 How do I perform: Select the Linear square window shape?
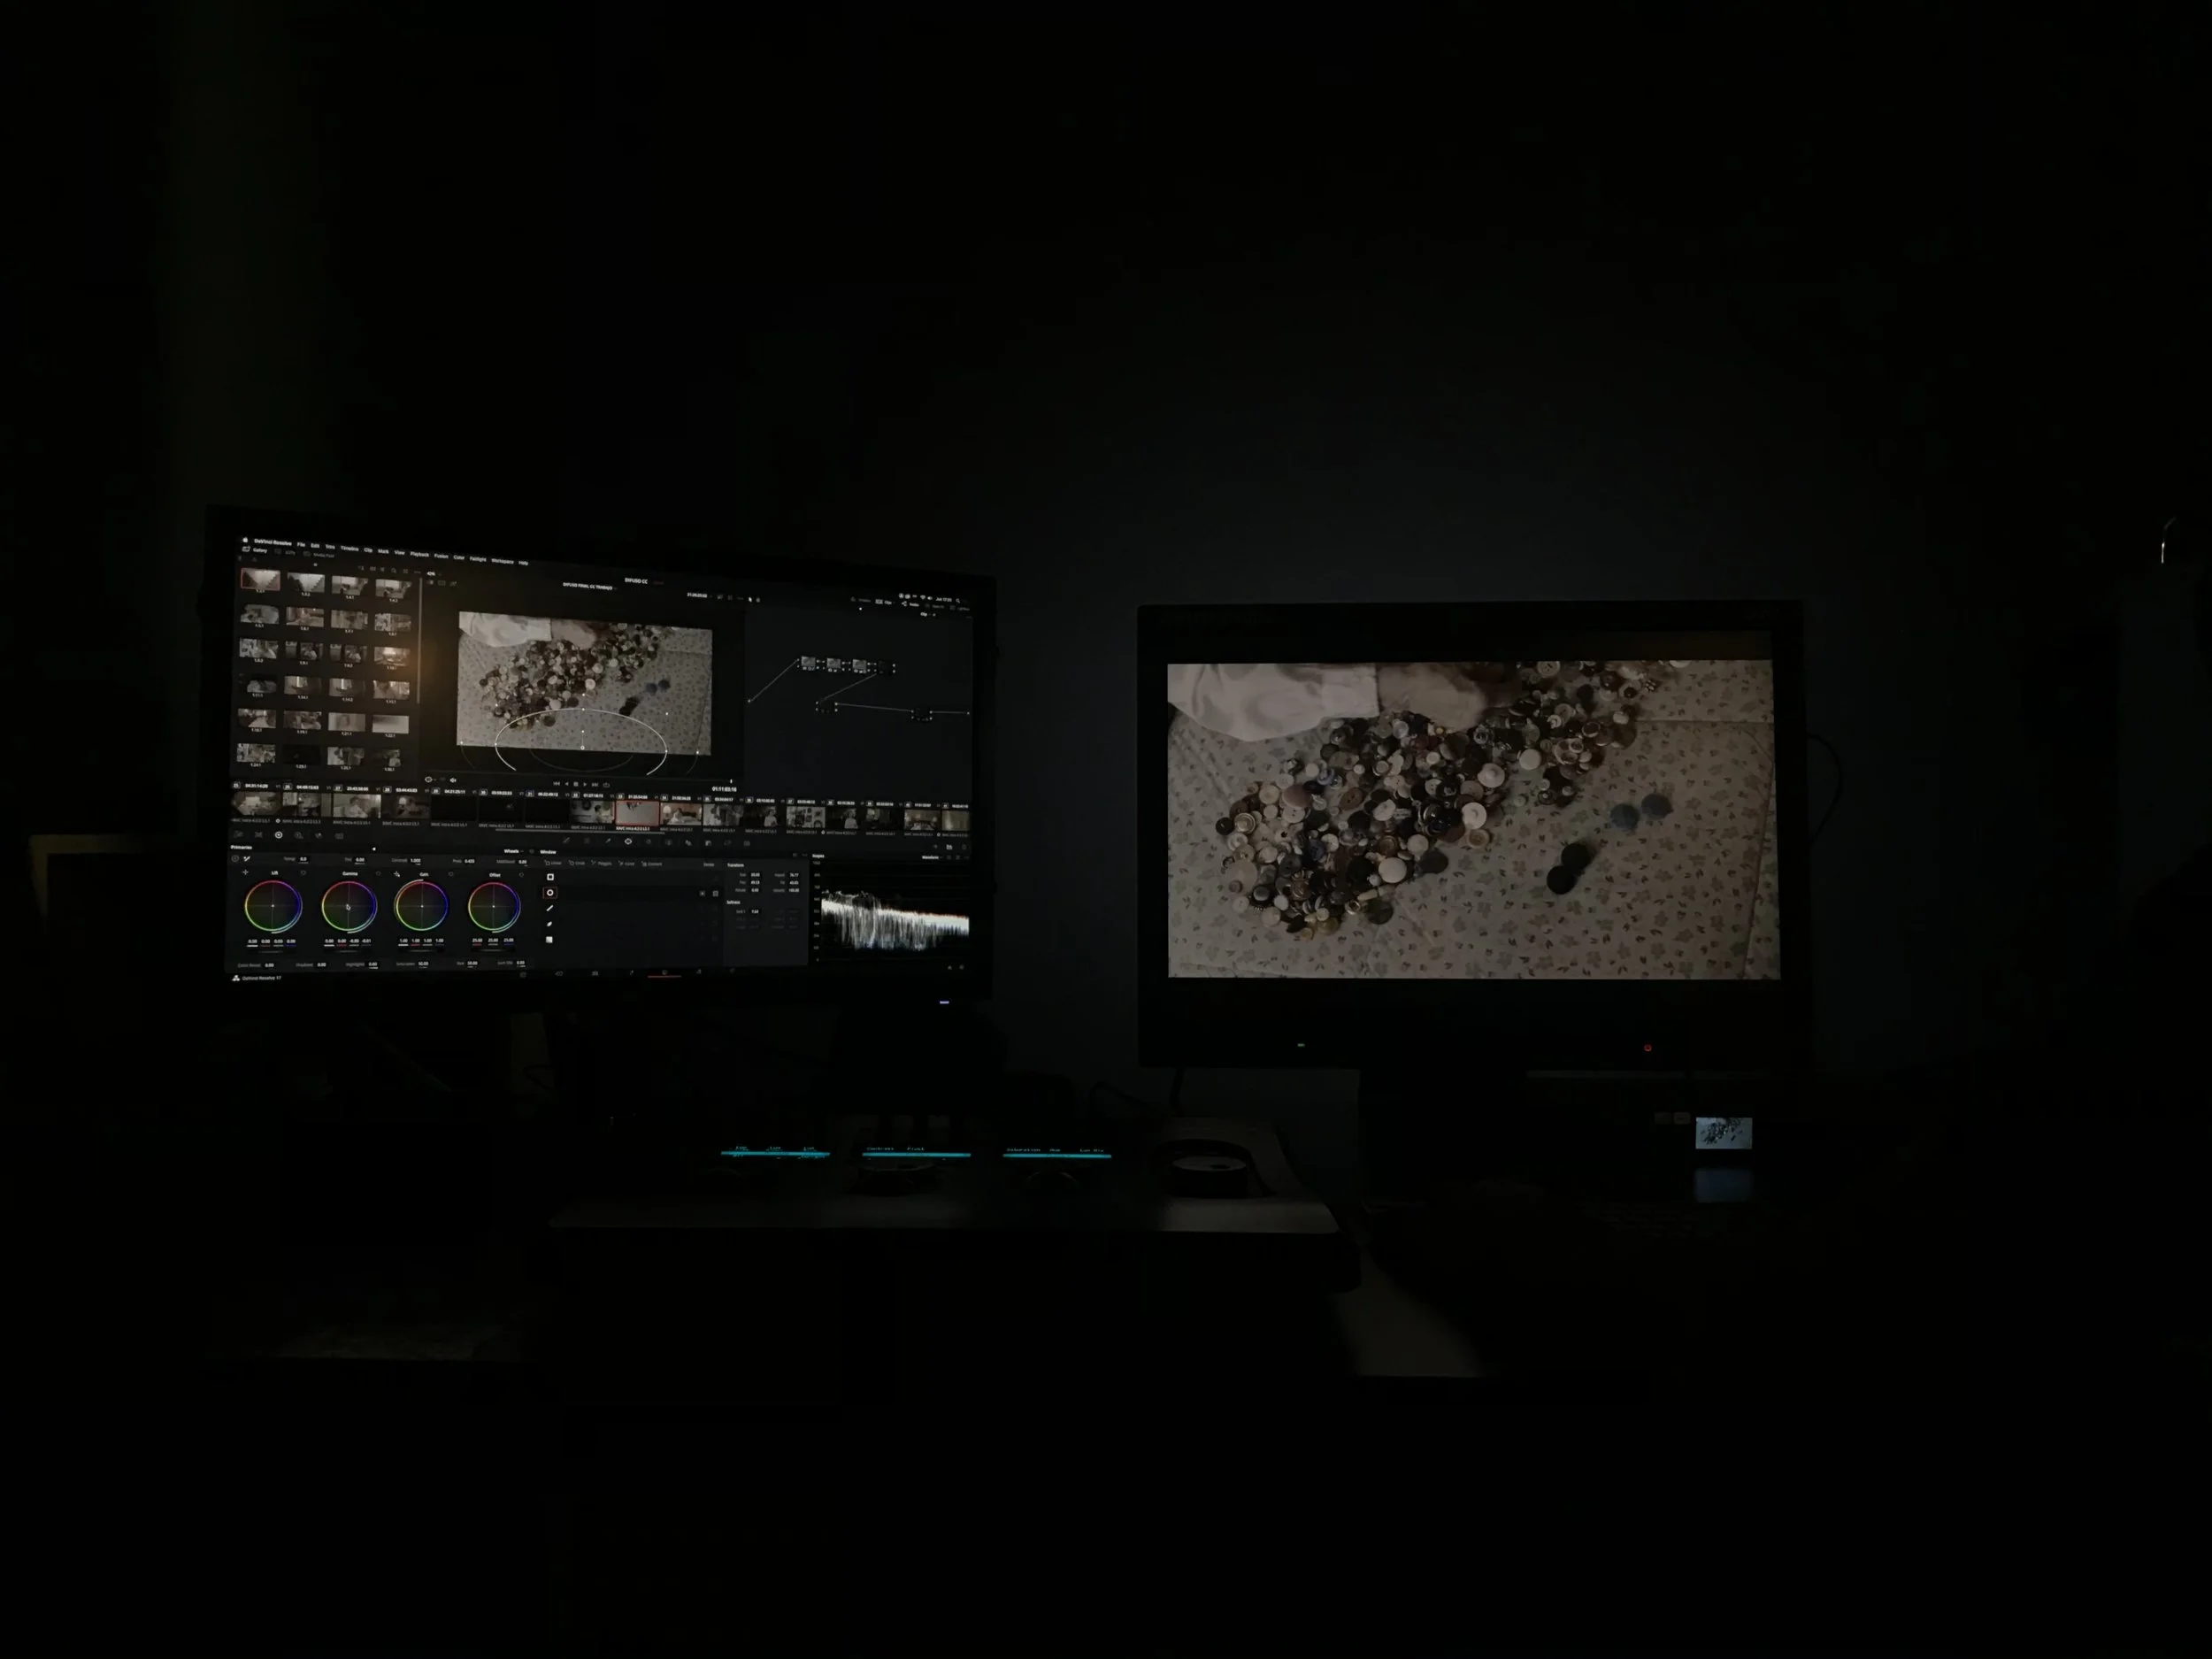[550, 877]
